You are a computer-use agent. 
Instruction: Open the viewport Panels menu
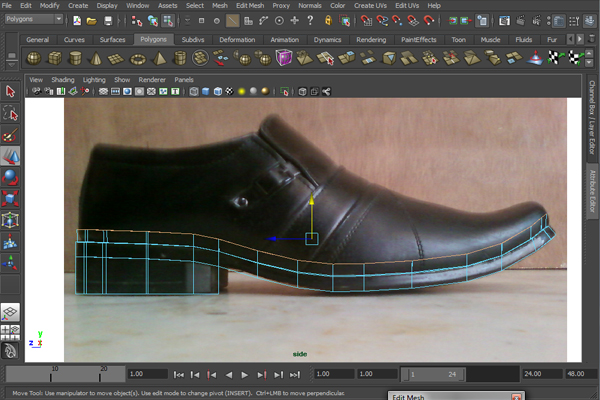click(184, 80)
